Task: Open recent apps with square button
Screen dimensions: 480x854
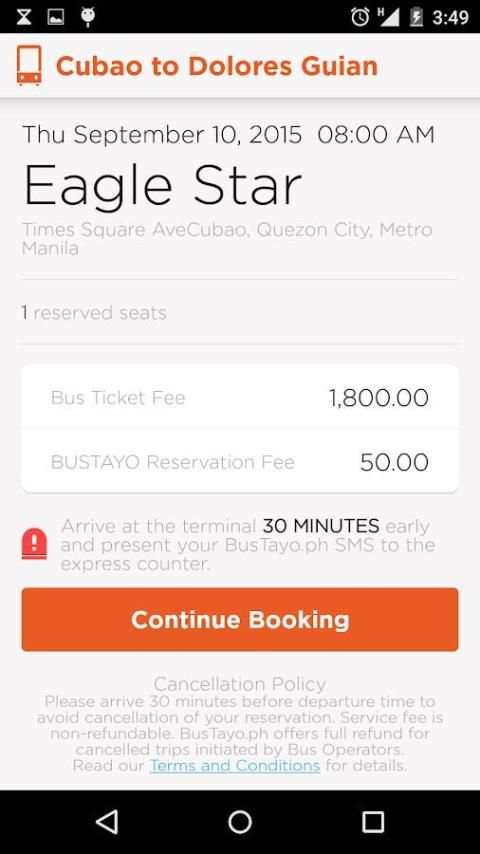Action: [373, 821]
